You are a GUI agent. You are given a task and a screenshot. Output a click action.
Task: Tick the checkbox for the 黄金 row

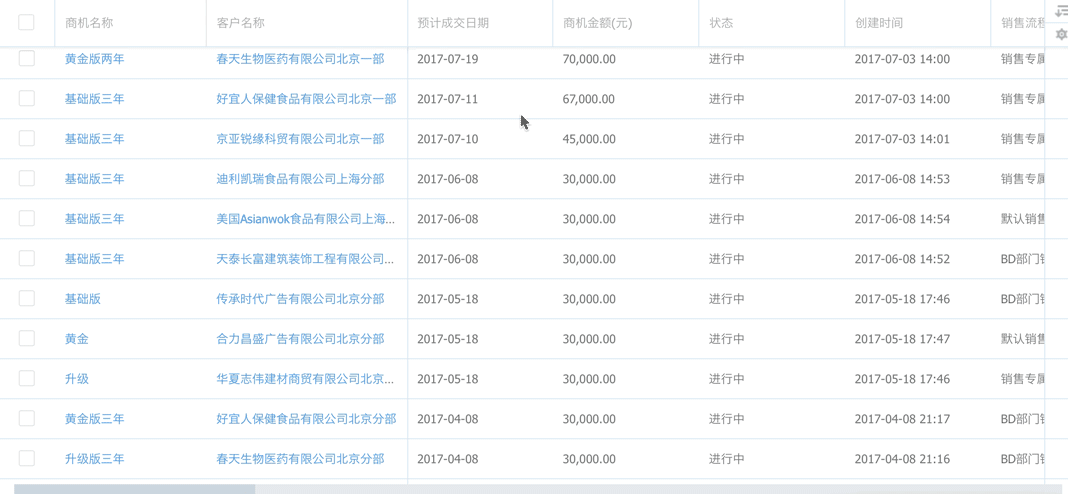pyautogui.click(x=27, y=339)
